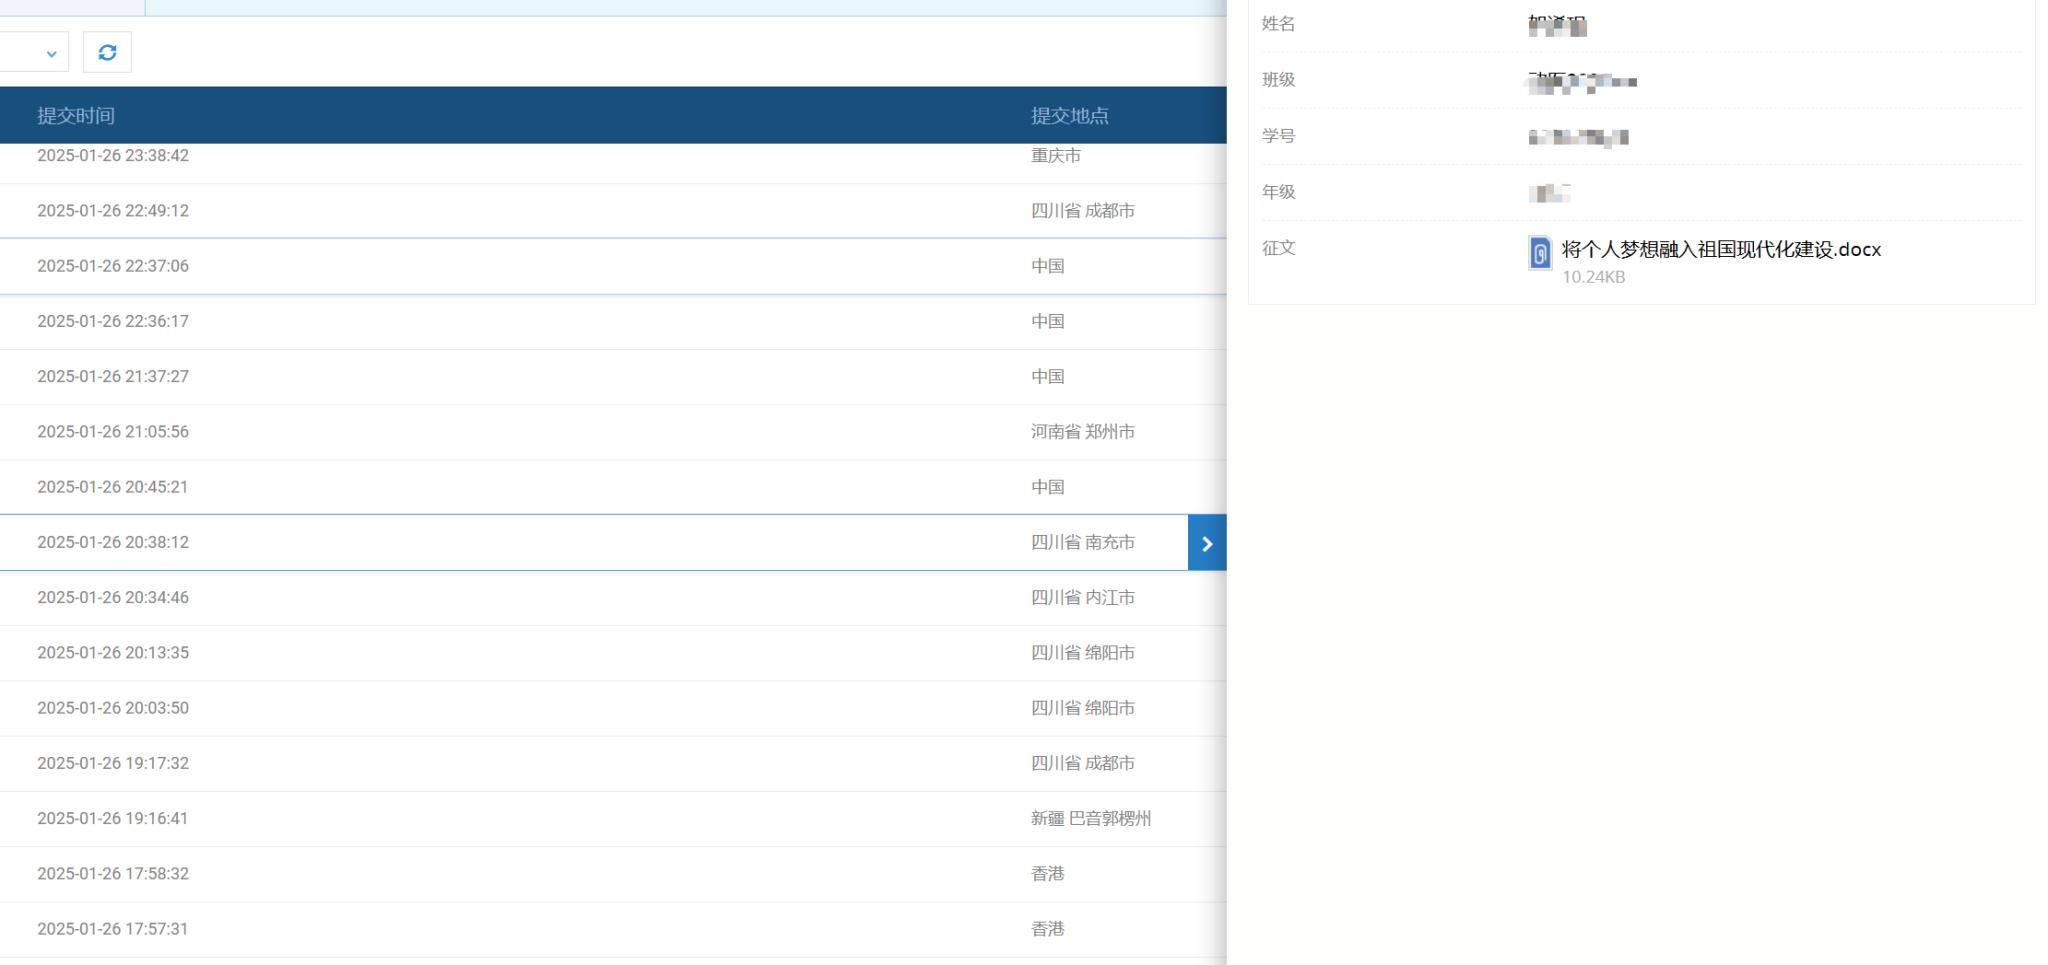Click the docx attachment file icon
2048x965 pixels.
coord(1540,253)
